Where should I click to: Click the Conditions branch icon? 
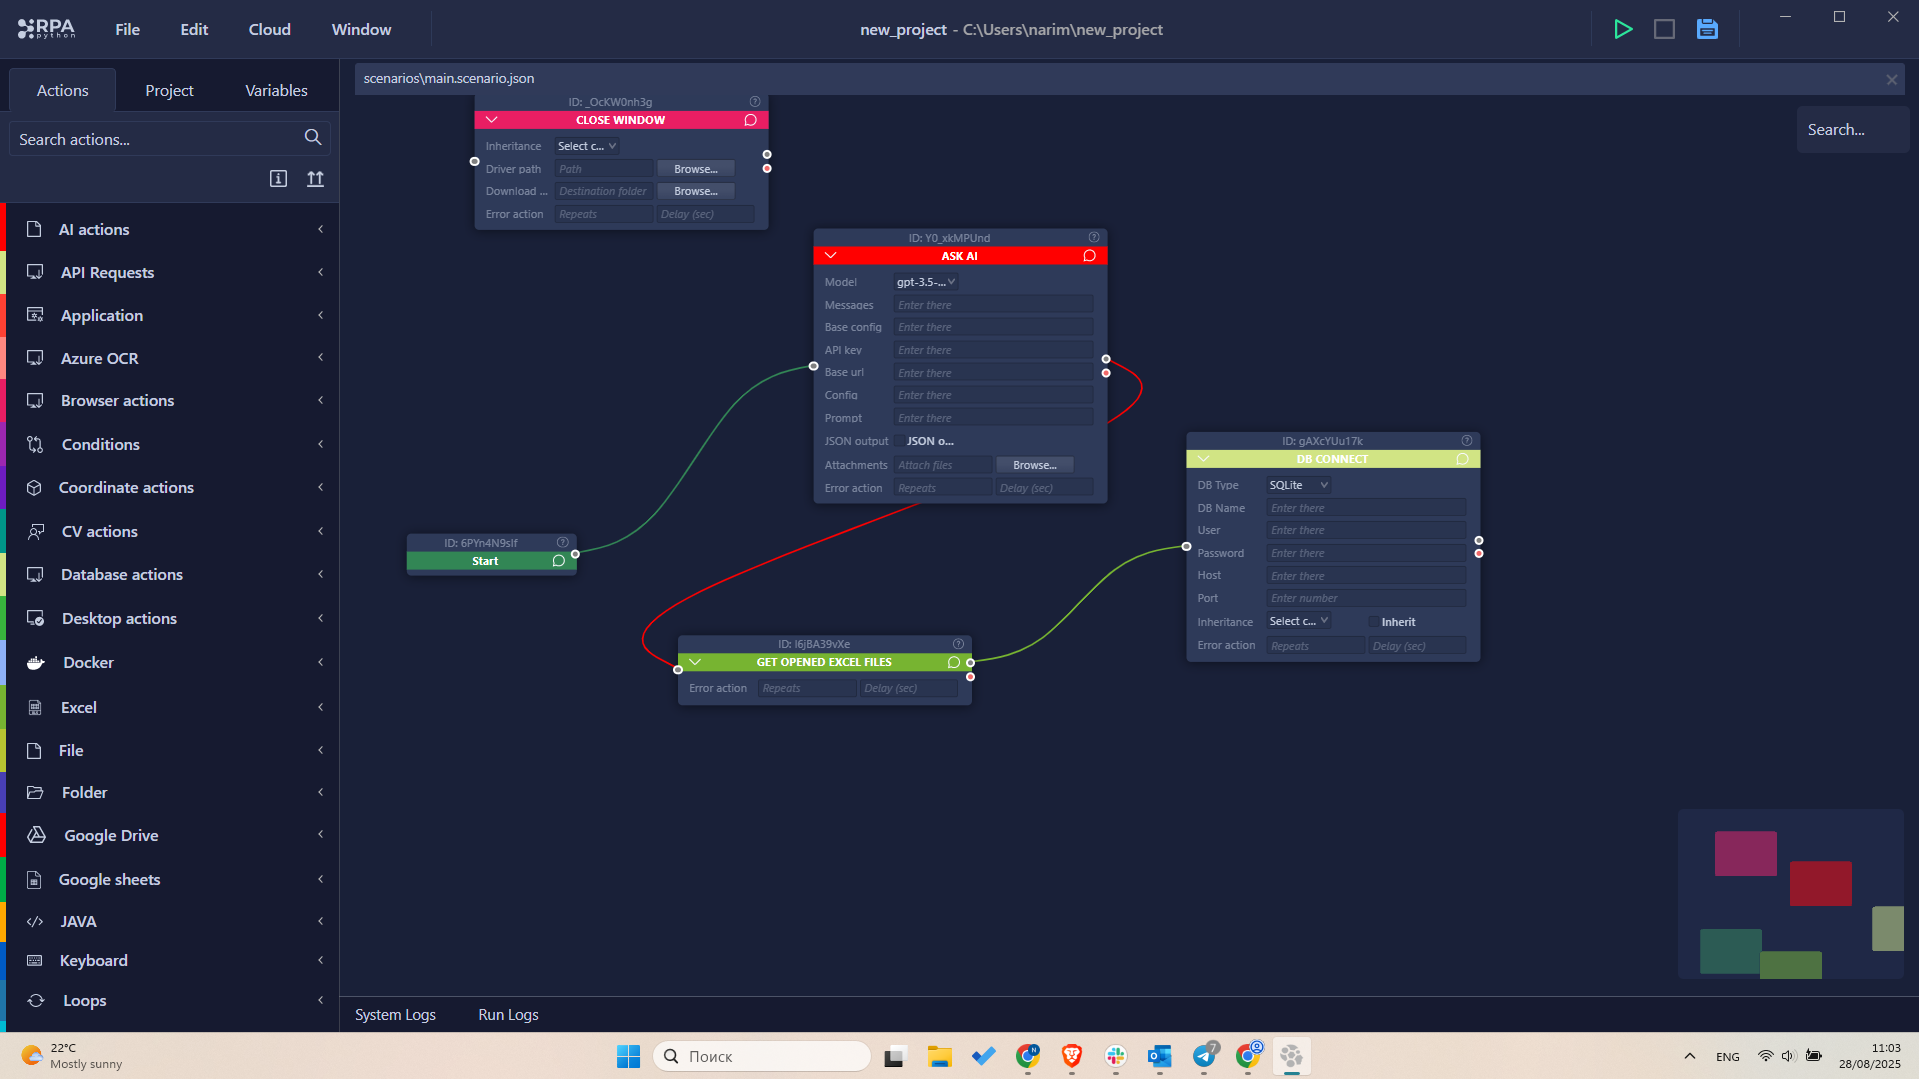35,444
